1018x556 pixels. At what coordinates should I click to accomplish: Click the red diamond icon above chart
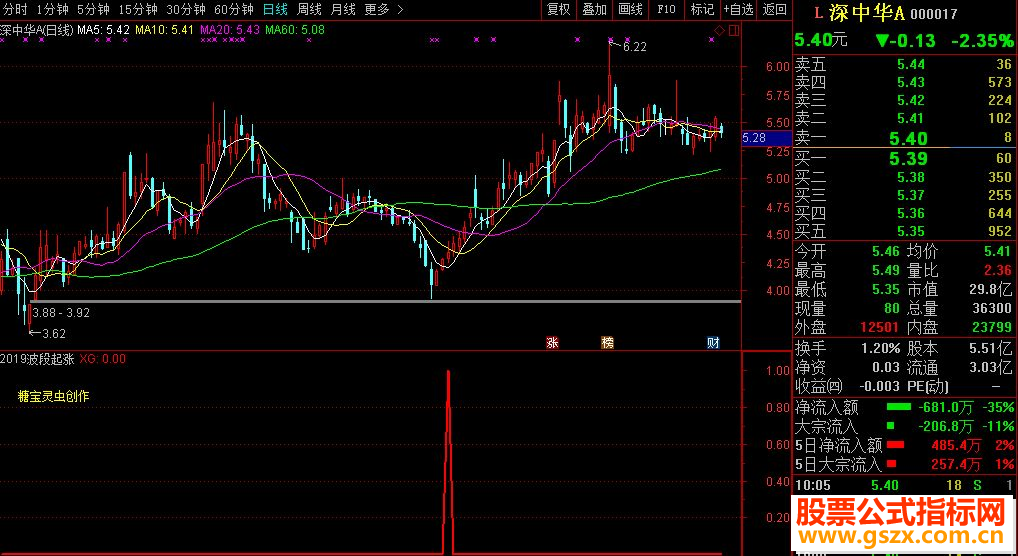pyautogui.click(x=719, y=31)
